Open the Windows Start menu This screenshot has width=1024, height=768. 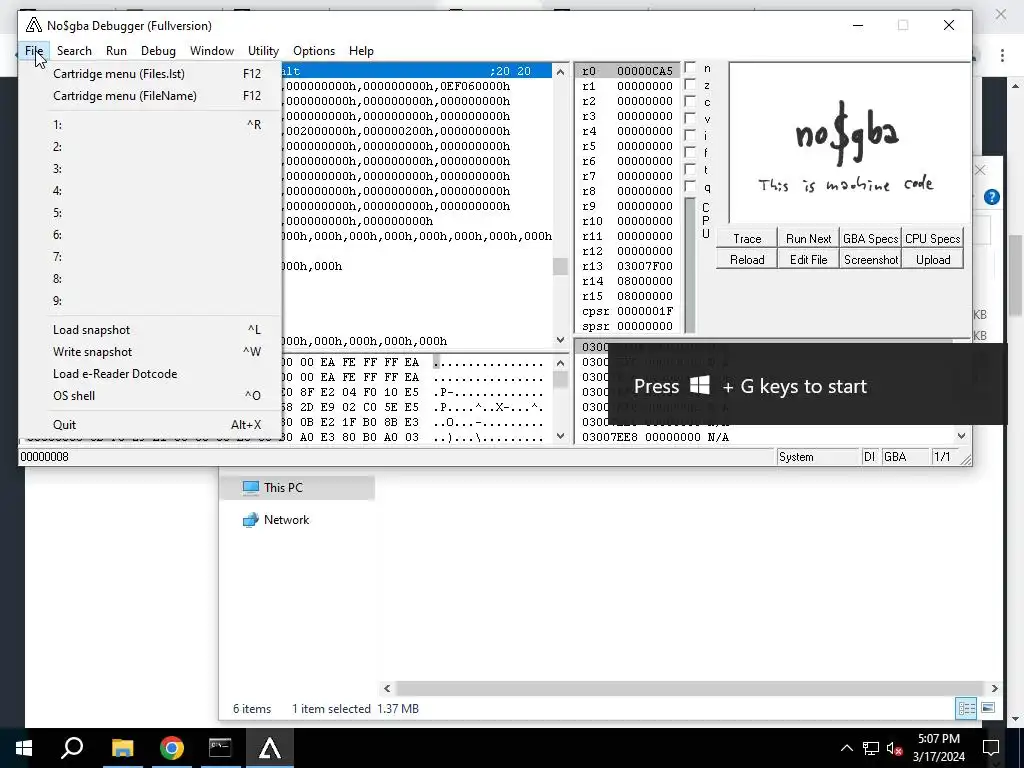[24, 748]
